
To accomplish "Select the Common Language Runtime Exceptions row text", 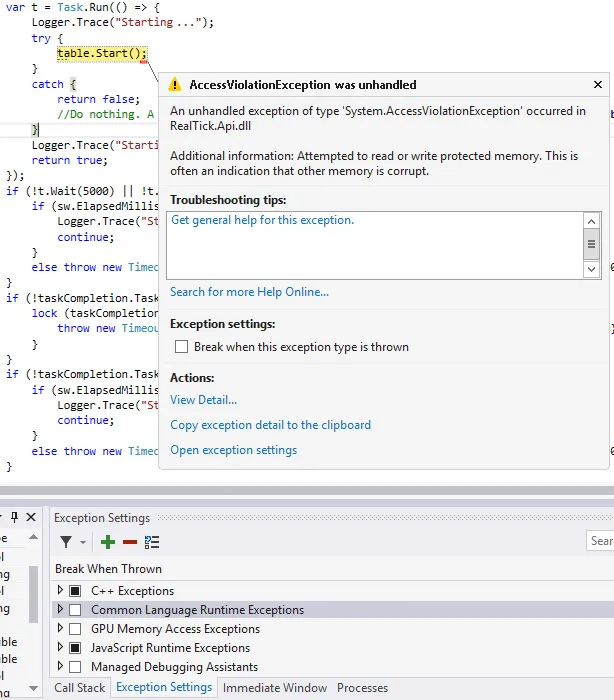I will 197,610.
